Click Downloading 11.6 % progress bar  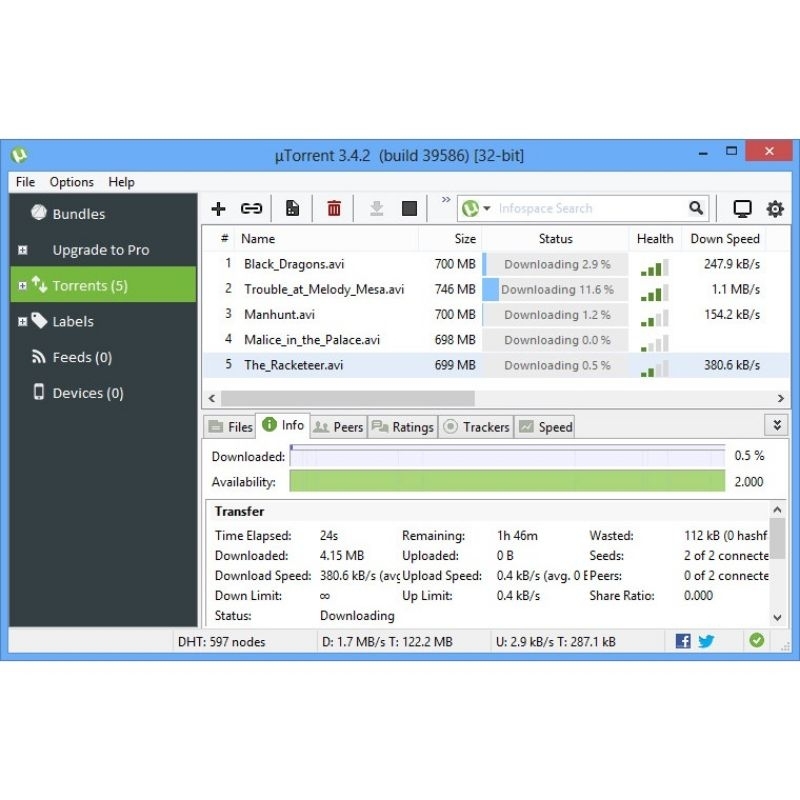(555, 290)
